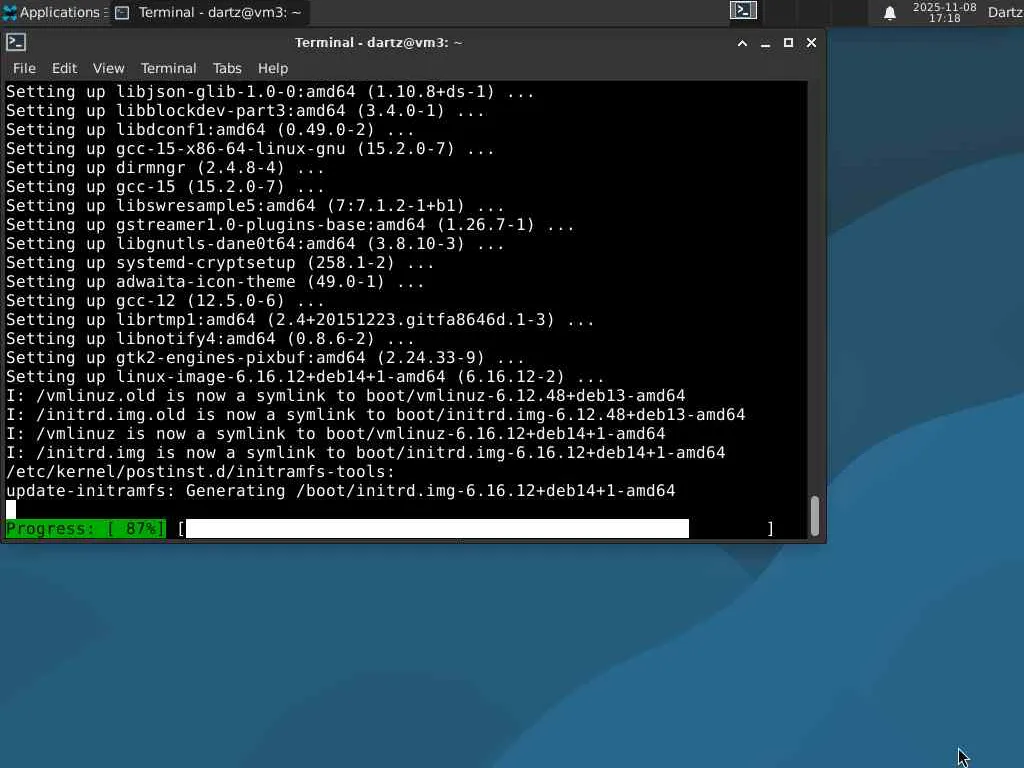This screenshot has width=1024, height=768.
Task: Click the 'Setting up gtk2-engines-pixbuf' line
Action: pos(265,358)
